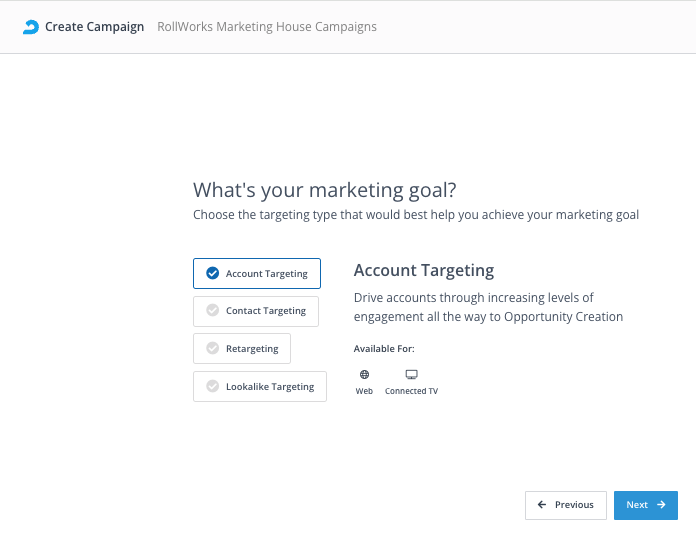Proceed with the Next button
The image size is (696, 539).
pyautogui.click(x=645, y=505)
